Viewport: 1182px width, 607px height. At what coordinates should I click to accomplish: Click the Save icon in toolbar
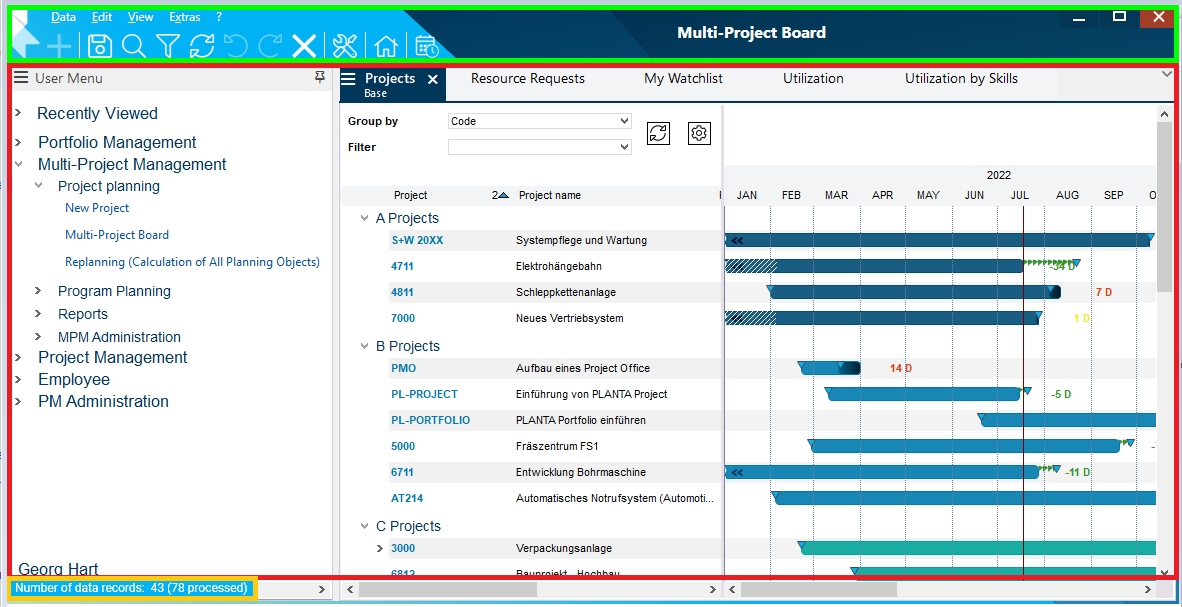pyautogui.click(x=99, y=45)
